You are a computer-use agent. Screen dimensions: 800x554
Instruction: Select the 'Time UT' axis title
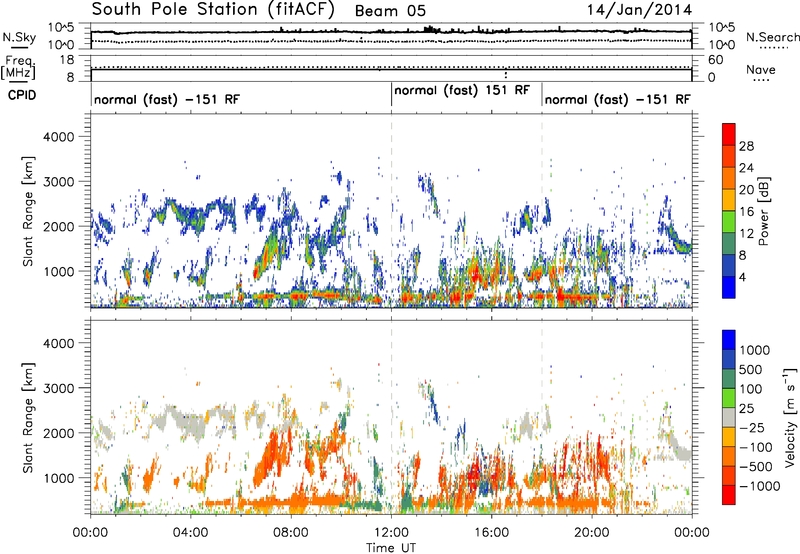click(x=391, y=548)
